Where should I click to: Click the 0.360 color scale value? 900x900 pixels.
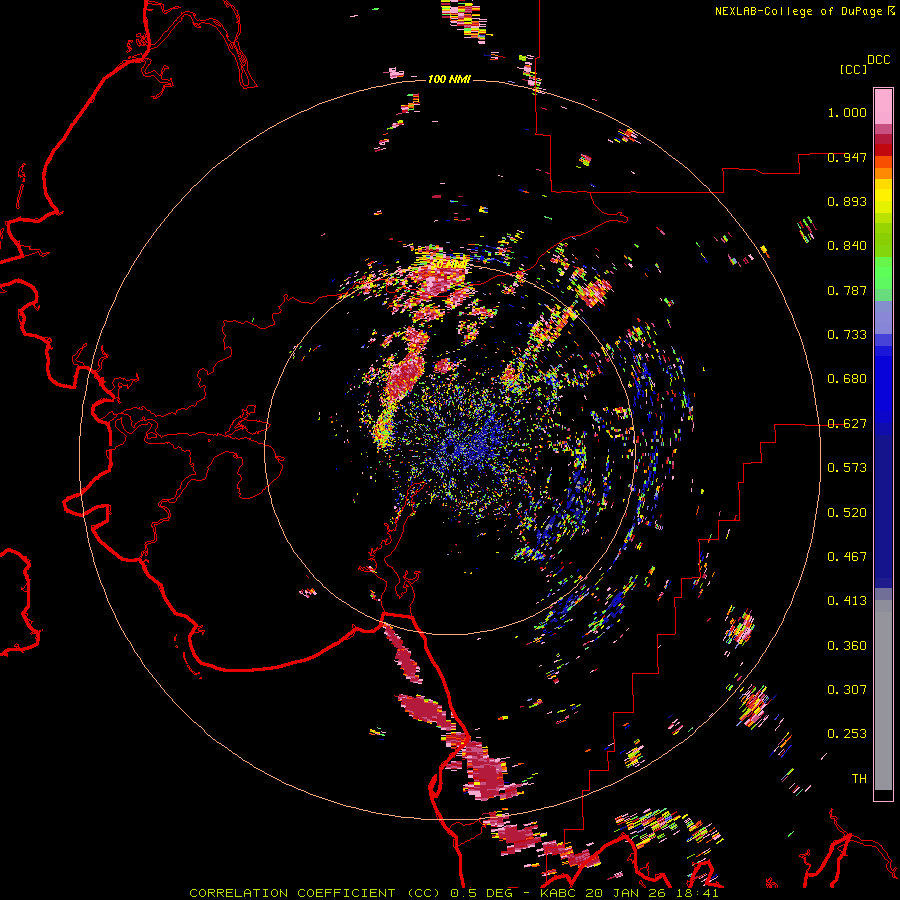click(847, 646)
